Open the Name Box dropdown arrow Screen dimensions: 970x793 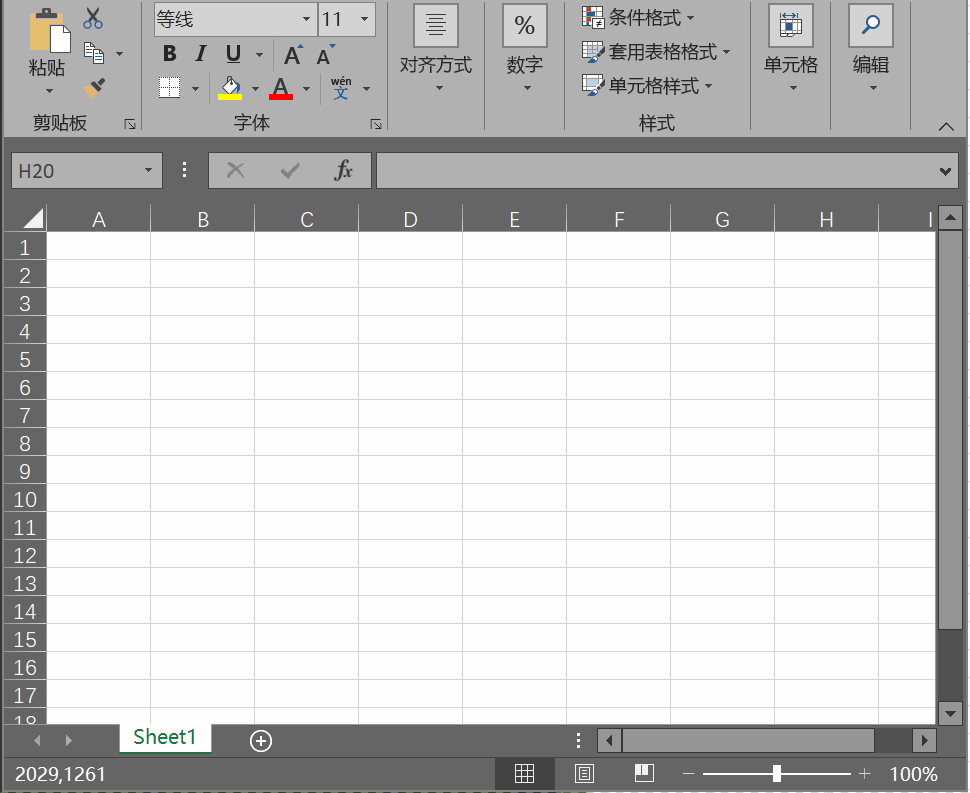[x=148, y=170]
